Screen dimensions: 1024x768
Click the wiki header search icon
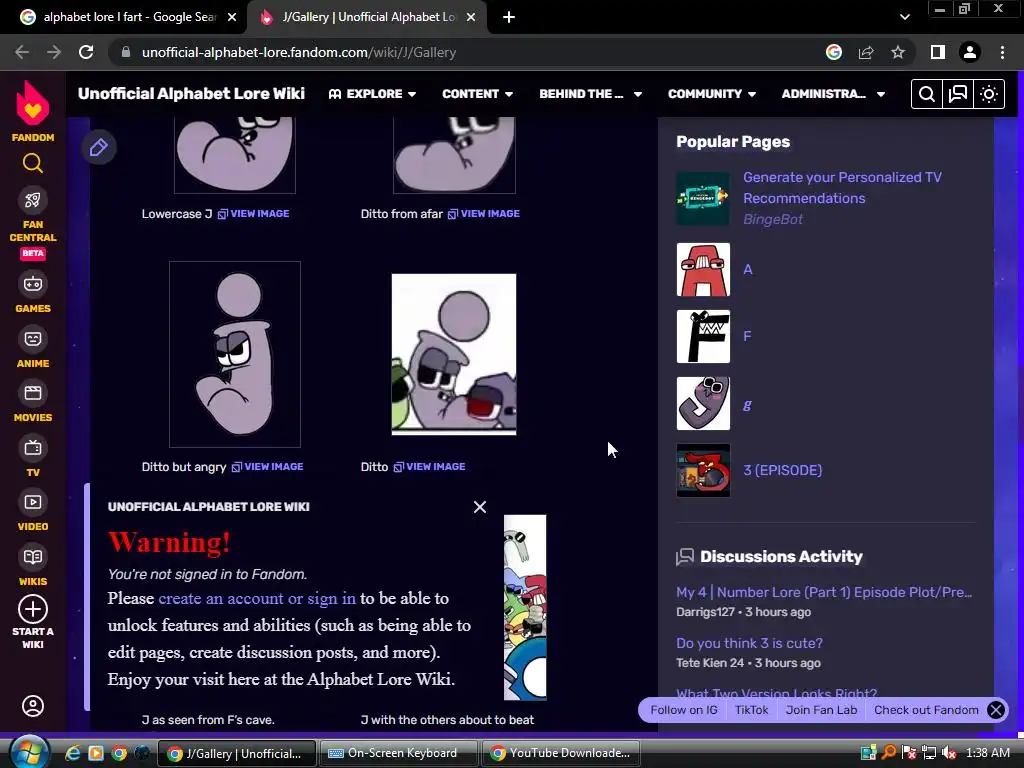[927, 94]
